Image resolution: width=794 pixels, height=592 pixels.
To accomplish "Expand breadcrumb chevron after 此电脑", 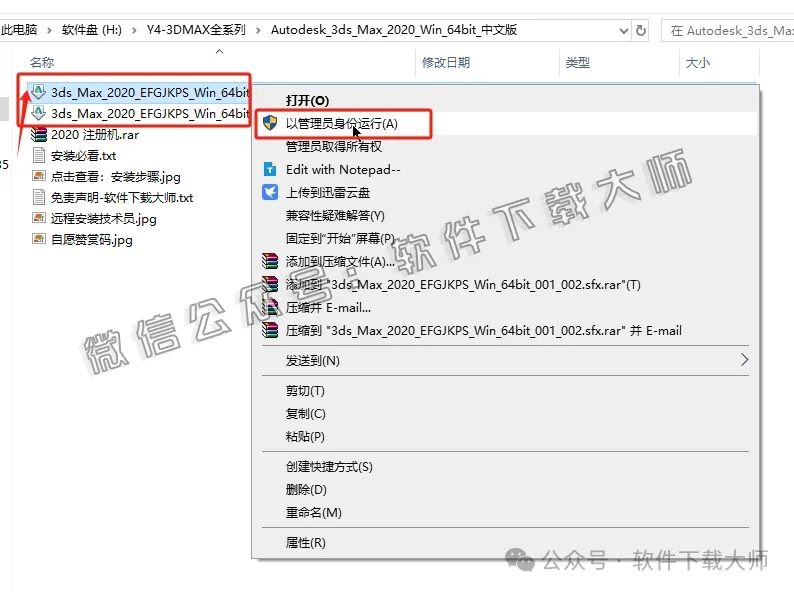I will [49, 30].
